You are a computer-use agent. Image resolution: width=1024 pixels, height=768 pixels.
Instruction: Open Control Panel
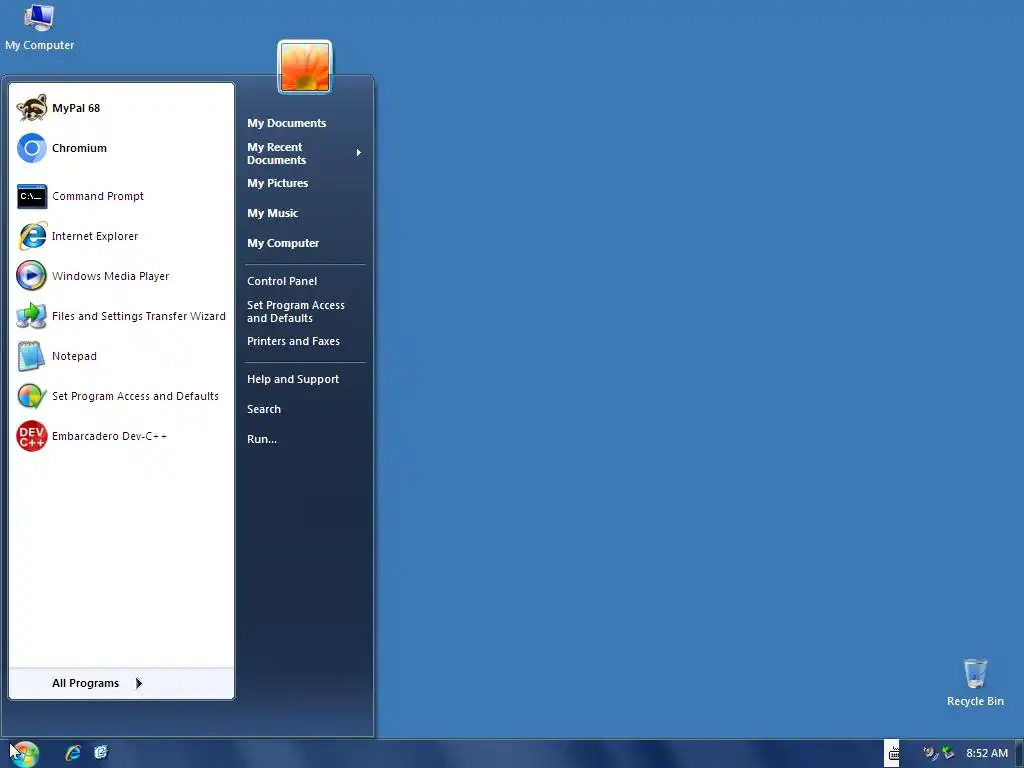click(304, 281)
